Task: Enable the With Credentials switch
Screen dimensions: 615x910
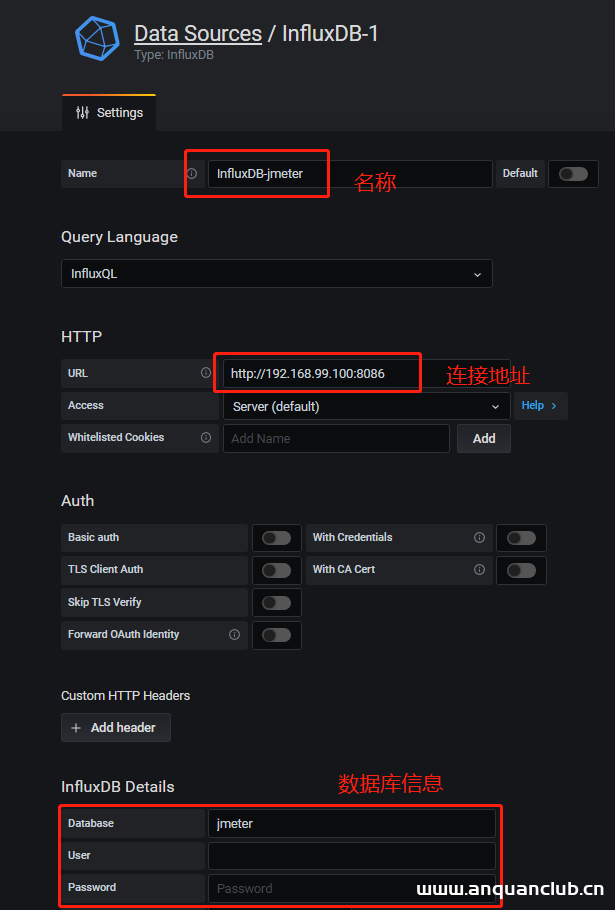Action: click(x=522, y=538)
